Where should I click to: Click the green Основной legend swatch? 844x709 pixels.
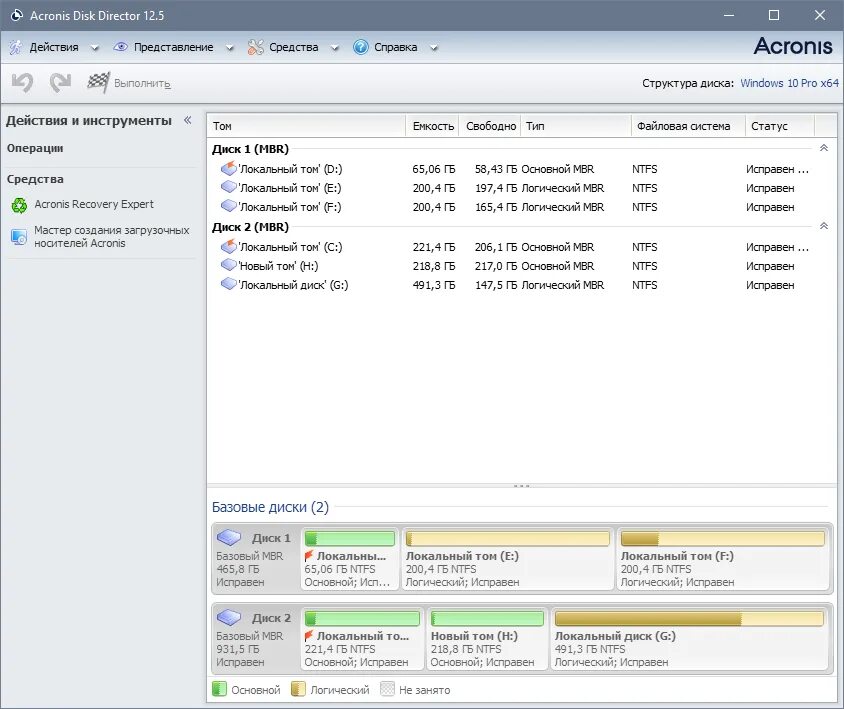(x=219, y=689)
